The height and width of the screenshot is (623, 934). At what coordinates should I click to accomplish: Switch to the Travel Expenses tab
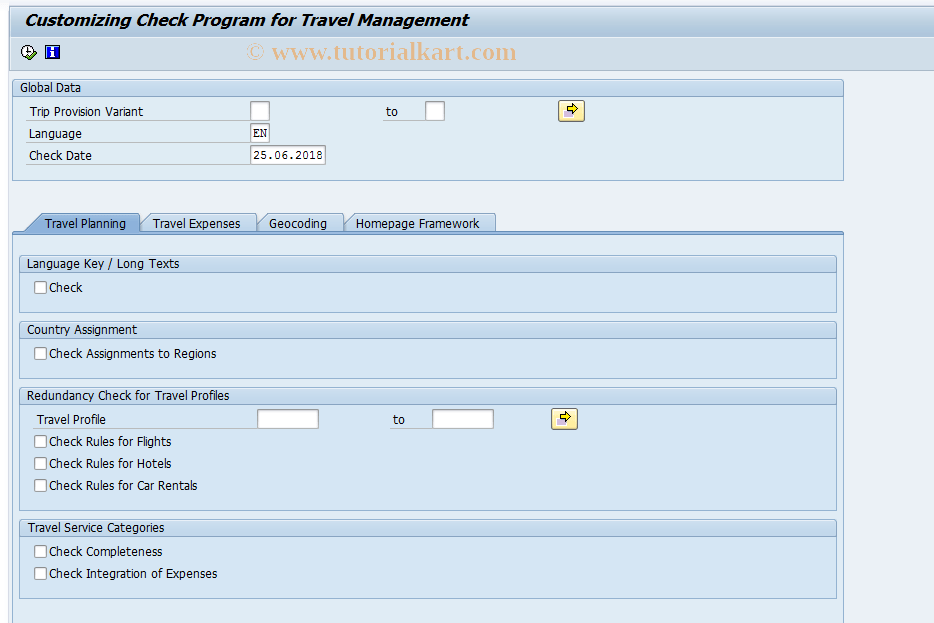[198, 222]
